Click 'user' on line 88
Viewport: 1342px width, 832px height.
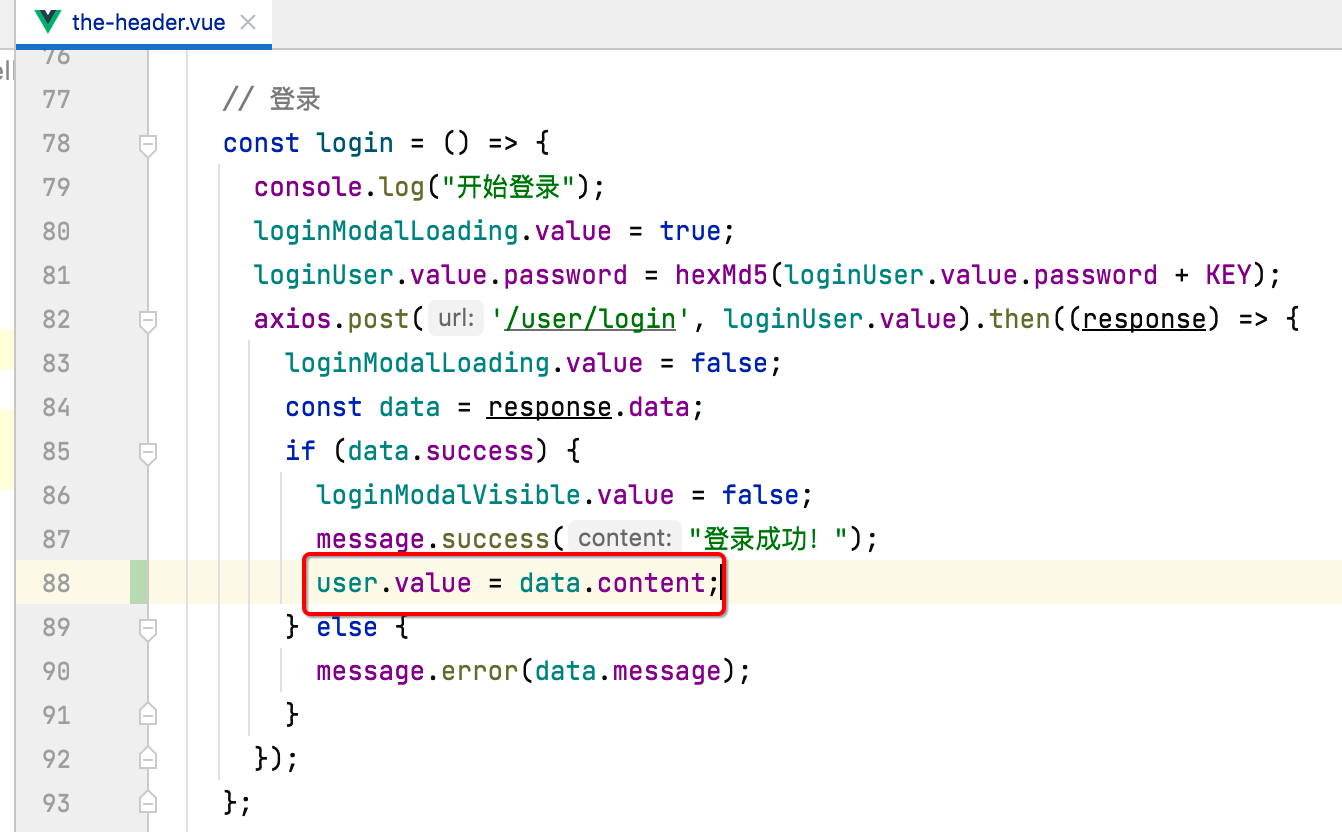click(347, 583)
